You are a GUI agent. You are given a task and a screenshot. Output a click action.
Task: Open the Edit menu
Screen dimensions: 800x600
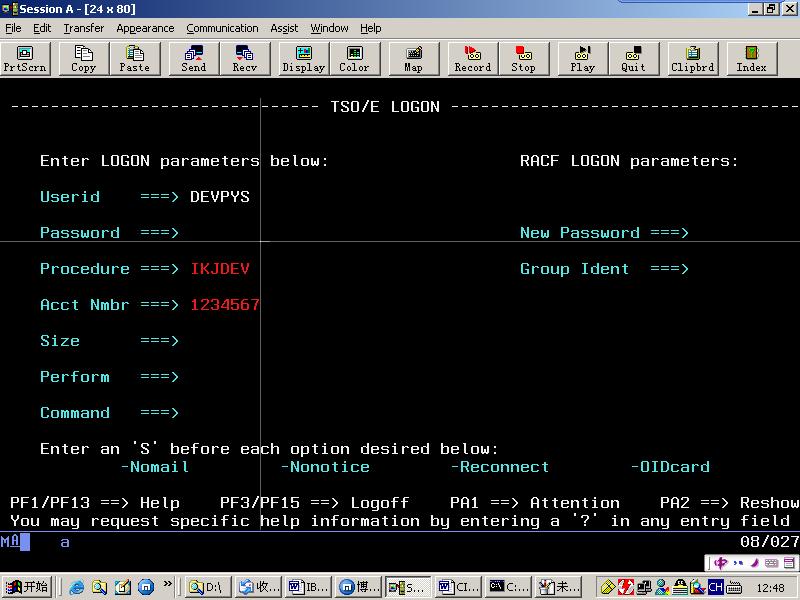(42, 28)
